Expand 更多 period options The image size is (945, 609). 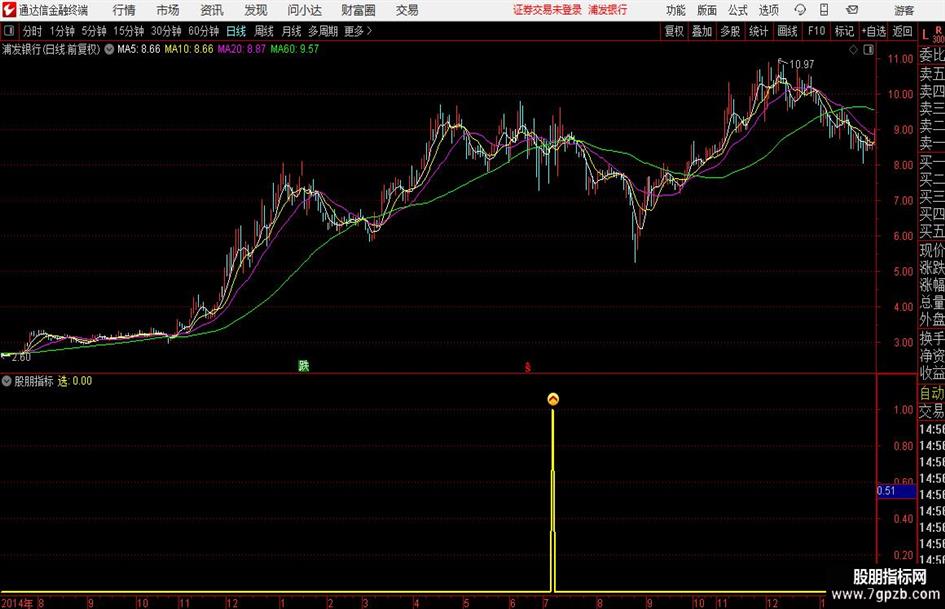click(x=358, y=31)
